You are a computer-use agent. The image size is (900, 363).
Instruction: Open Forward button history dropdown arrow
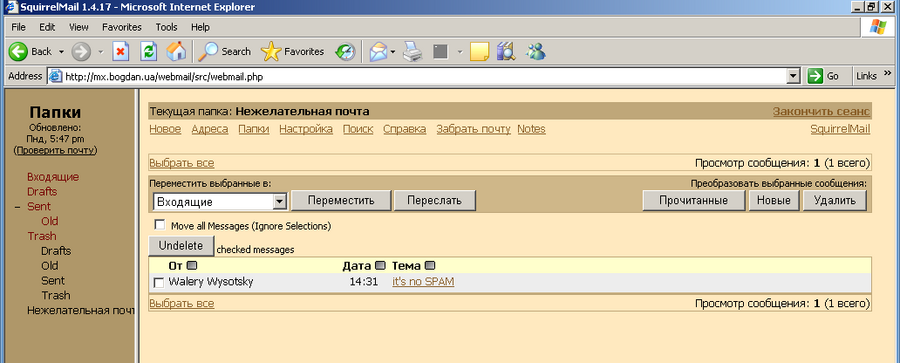tap(100, 52)
